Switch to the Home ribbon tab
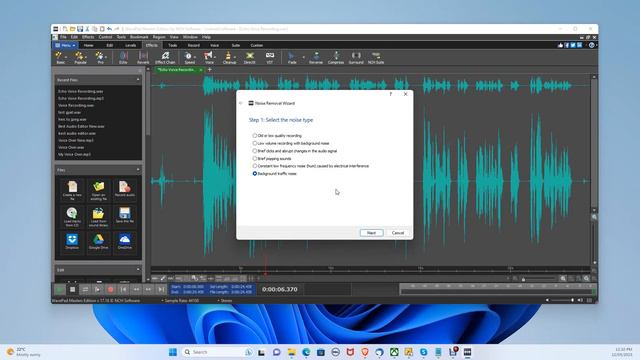Image resolution: width=640 pixels, height=360 pixels. (x=89, y=45)
